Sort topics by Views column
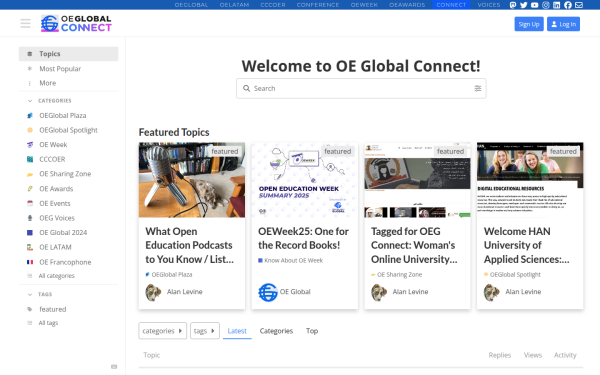Viewport: 600px width, 375px height. click(533, 355)
